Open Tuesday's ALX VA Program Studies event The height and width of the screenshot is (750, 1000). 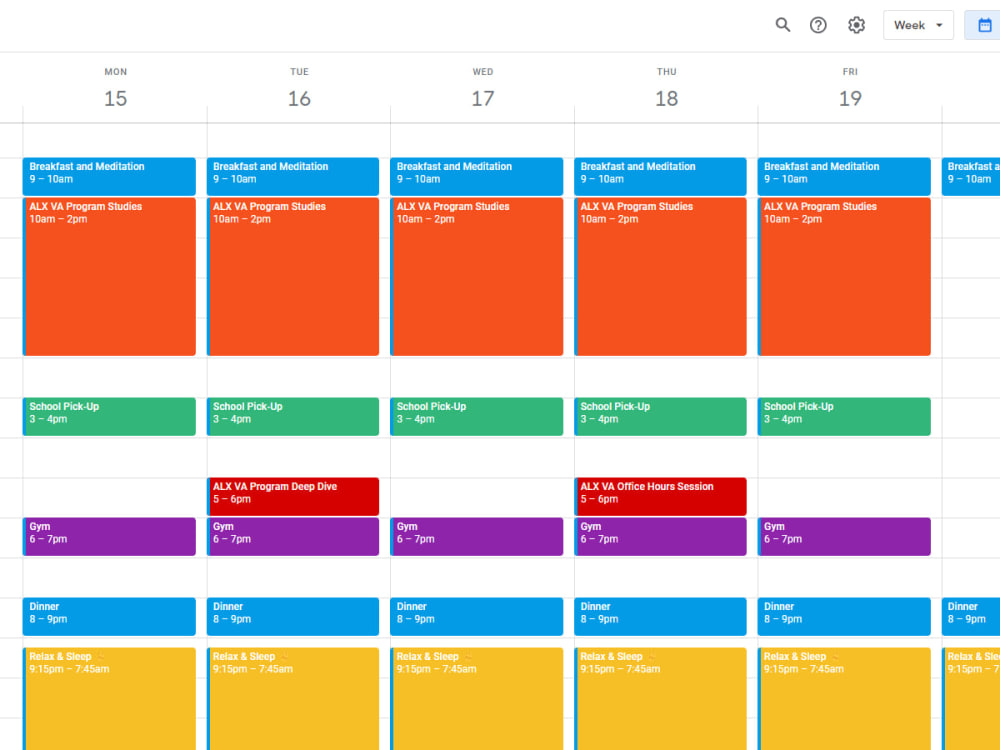coord(293,277)
